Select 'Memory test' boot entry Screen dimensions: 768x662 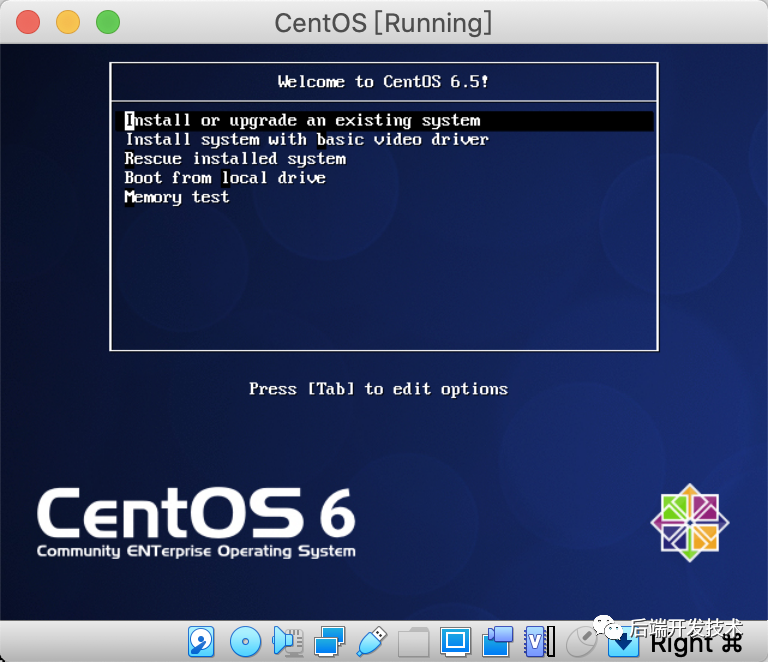point(177,197)
